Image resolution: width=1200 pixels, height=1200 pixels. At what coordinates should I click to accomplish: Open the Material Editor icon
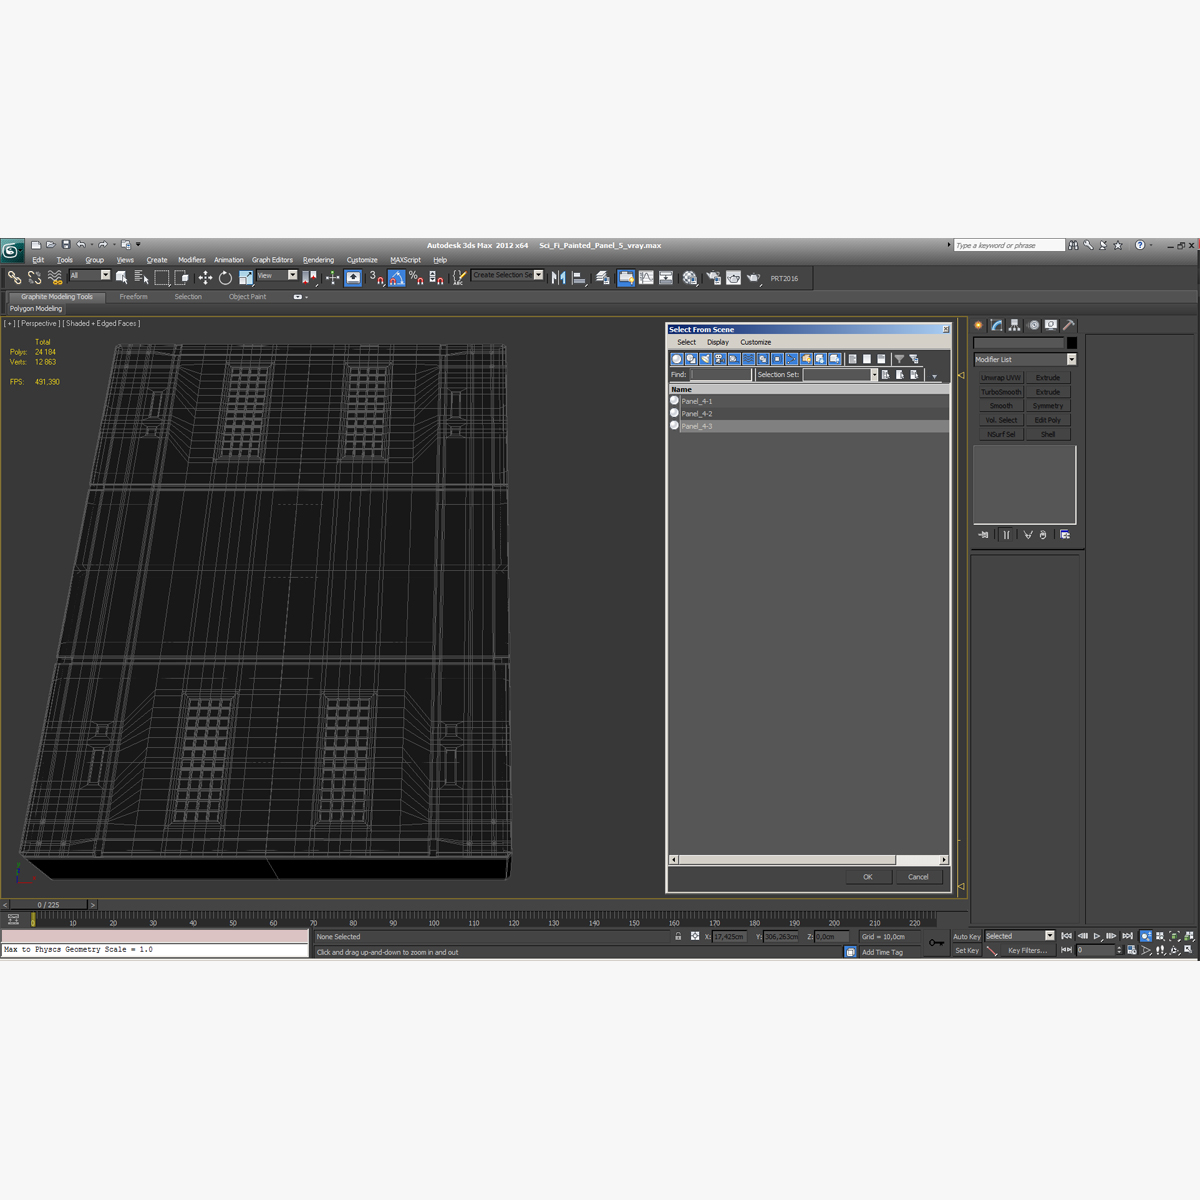pyautogui.click(x=690, y=278)
